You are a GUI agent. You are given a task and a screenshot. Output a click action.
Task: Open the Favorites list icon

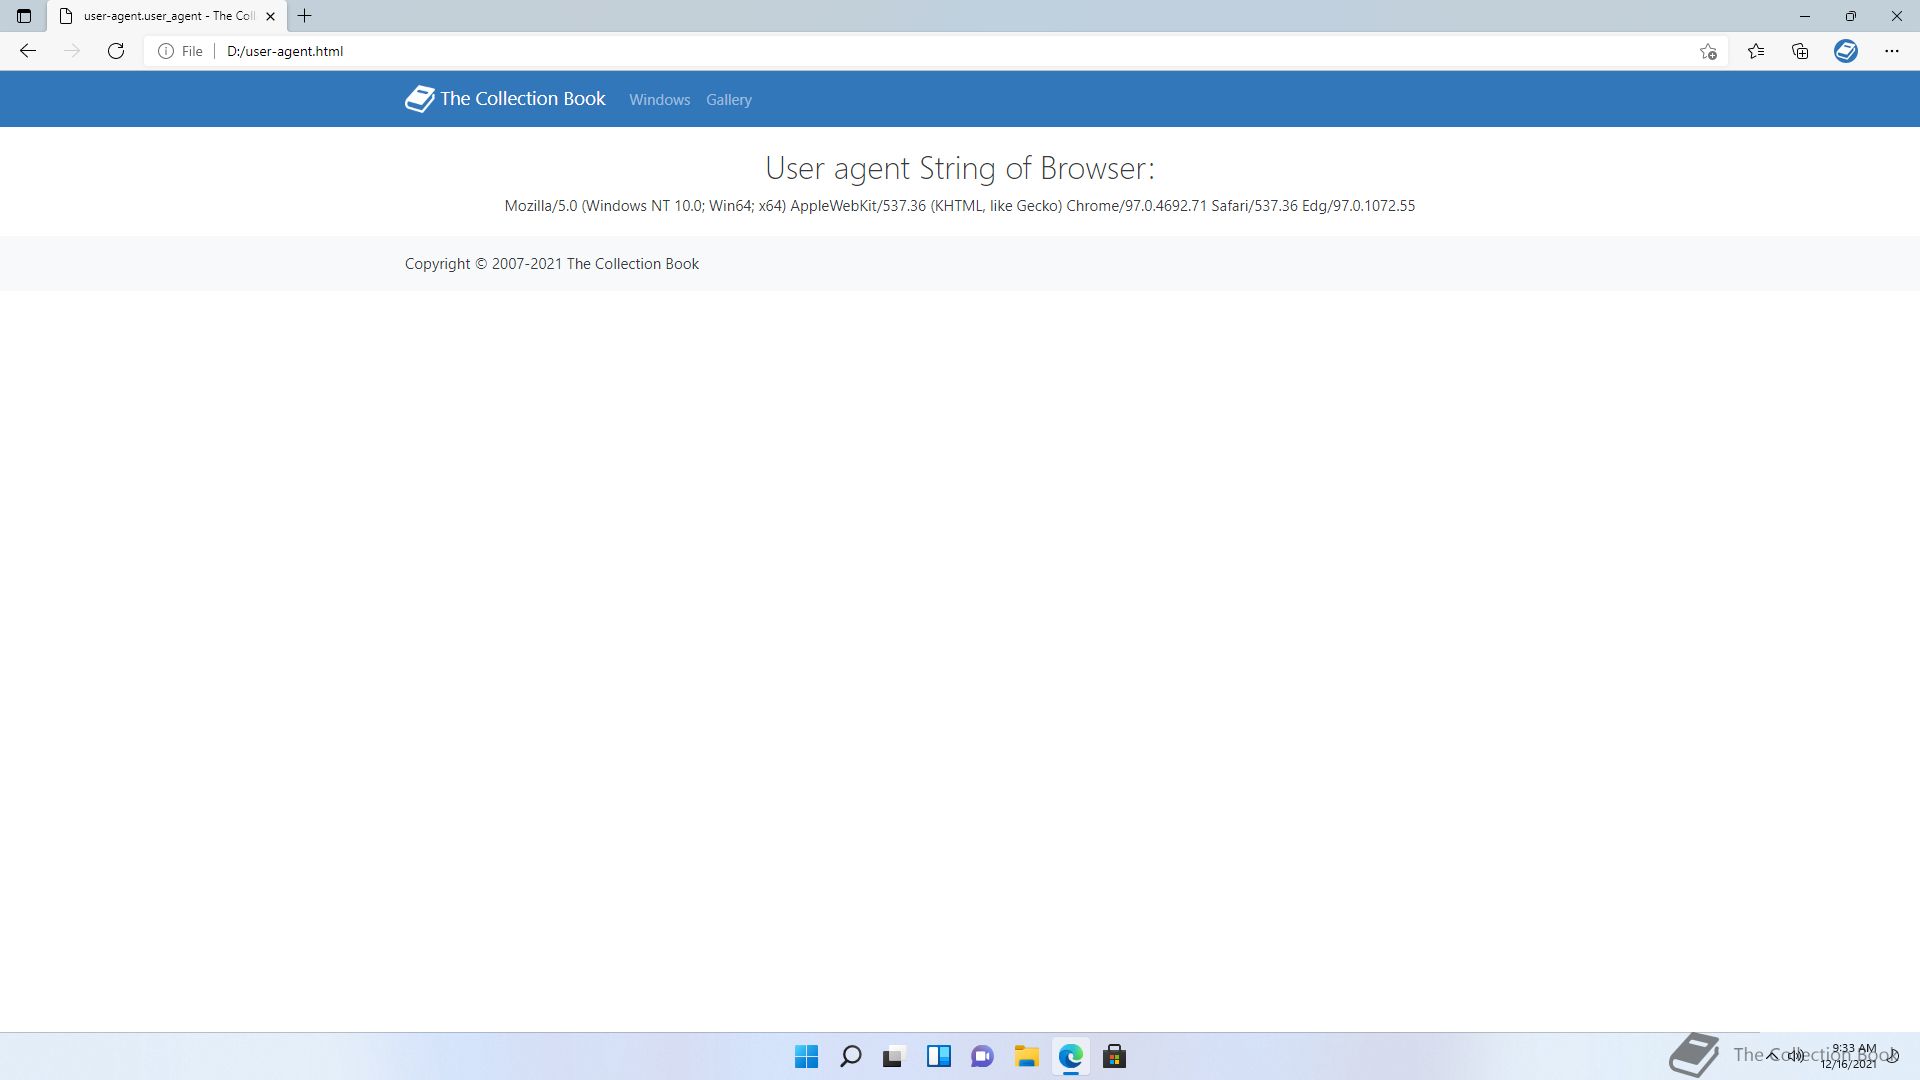click(x=1756, y=51)
